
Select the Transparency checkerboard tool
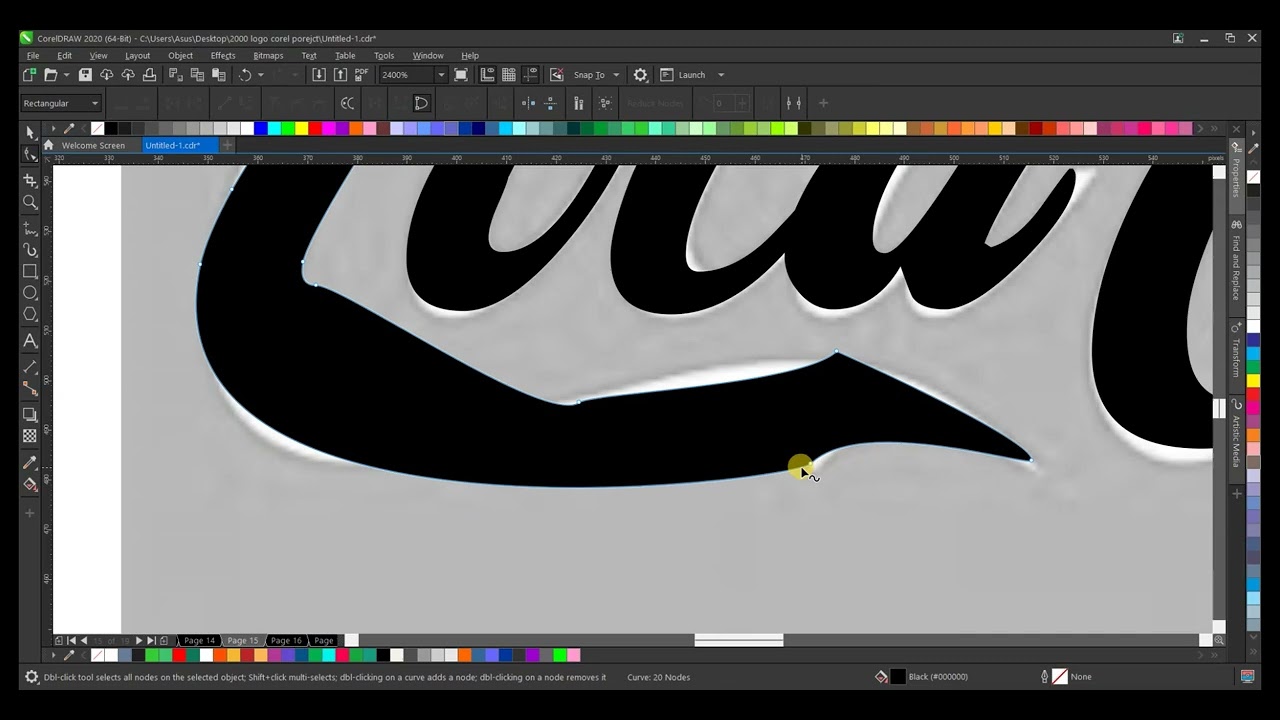tap(30, 436)
